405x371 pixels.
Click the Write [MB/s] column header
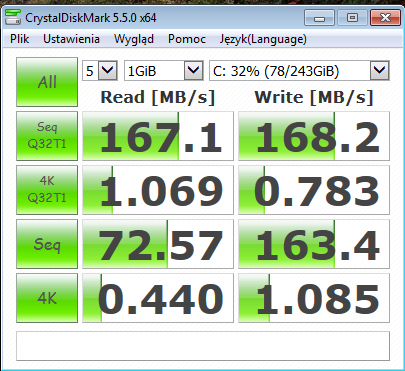[x=314, y=97]
